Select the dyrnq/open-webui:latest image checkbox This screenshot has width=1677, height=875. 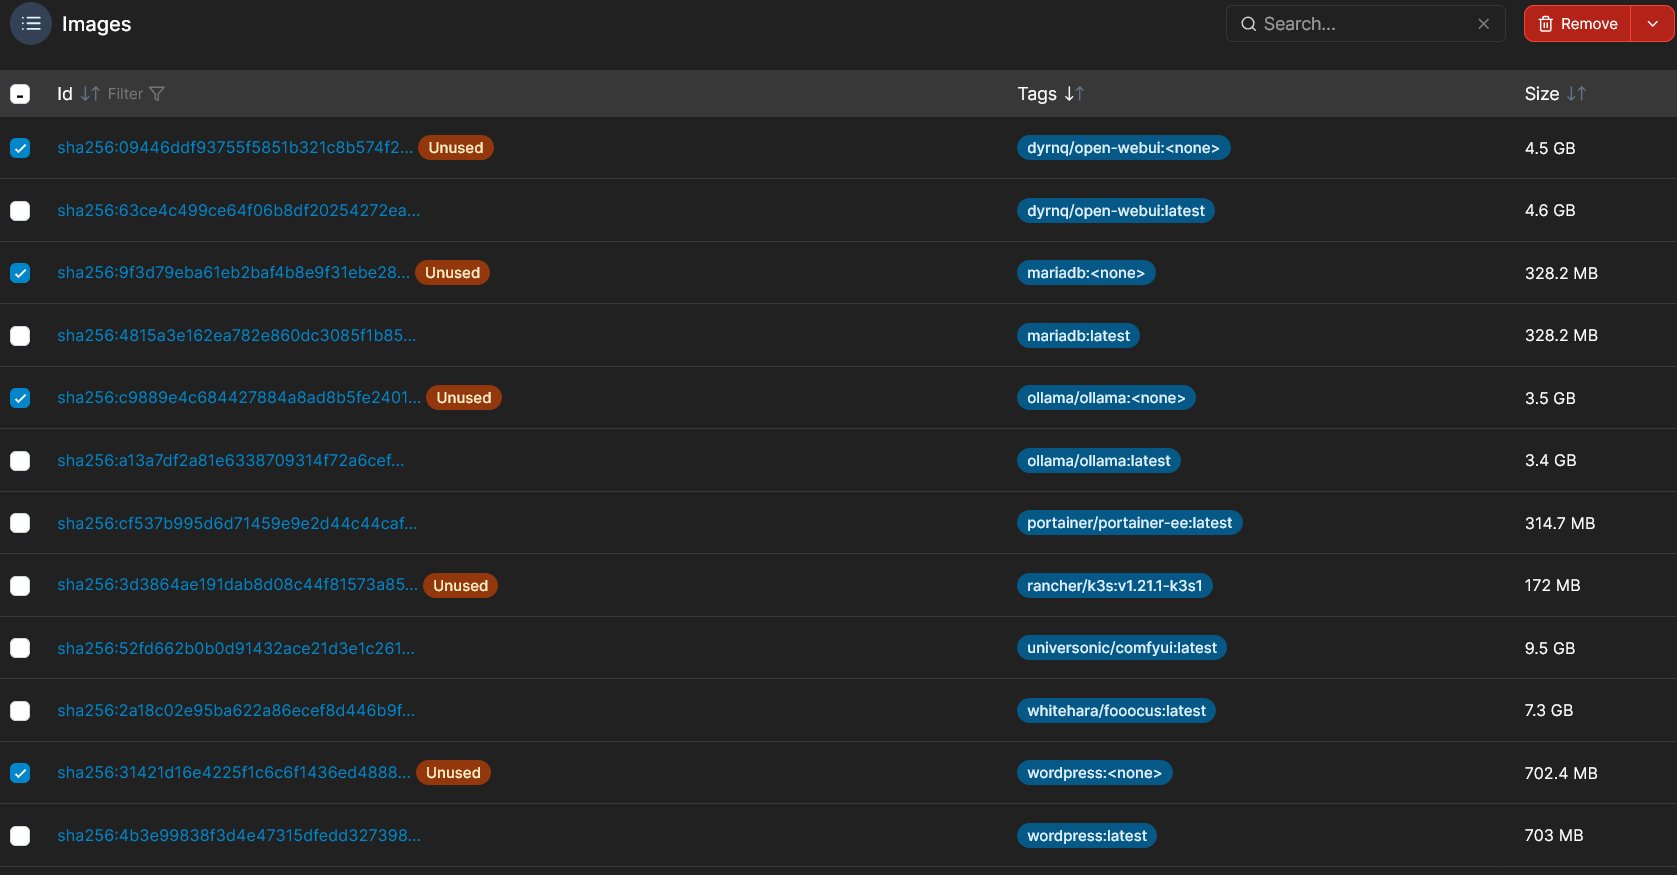(x=20, y=211)
